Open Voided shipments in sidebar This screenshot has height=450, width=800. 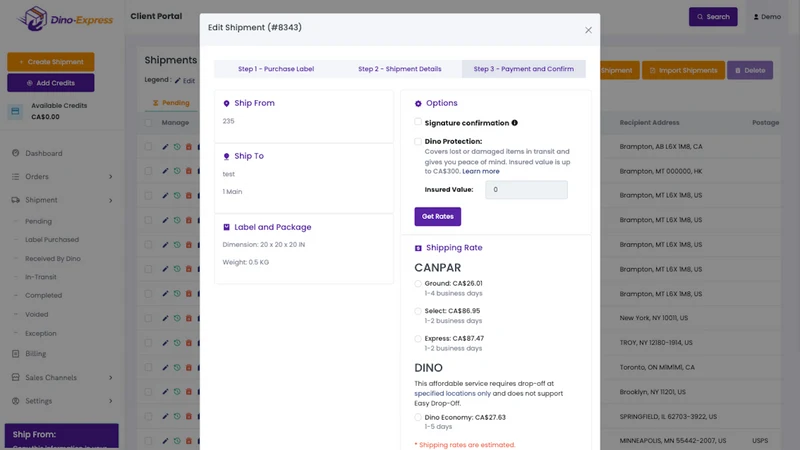click(37, 314)
